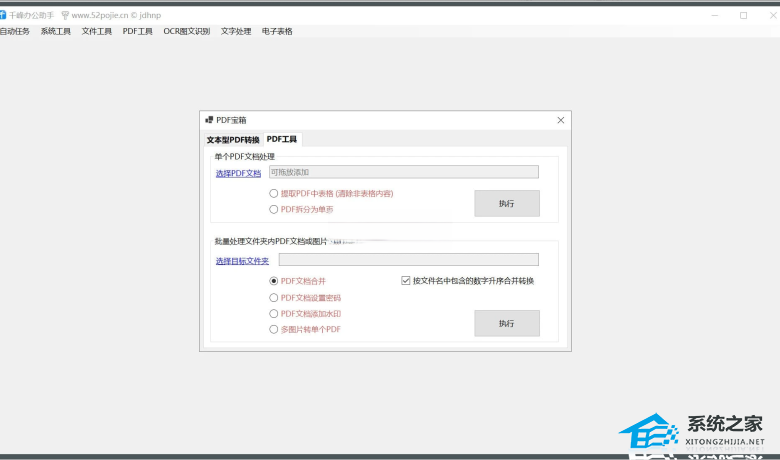Click the 选择目标文件夹 link
This screenshot has height=460, width=780.
click(x=242, y=261)
